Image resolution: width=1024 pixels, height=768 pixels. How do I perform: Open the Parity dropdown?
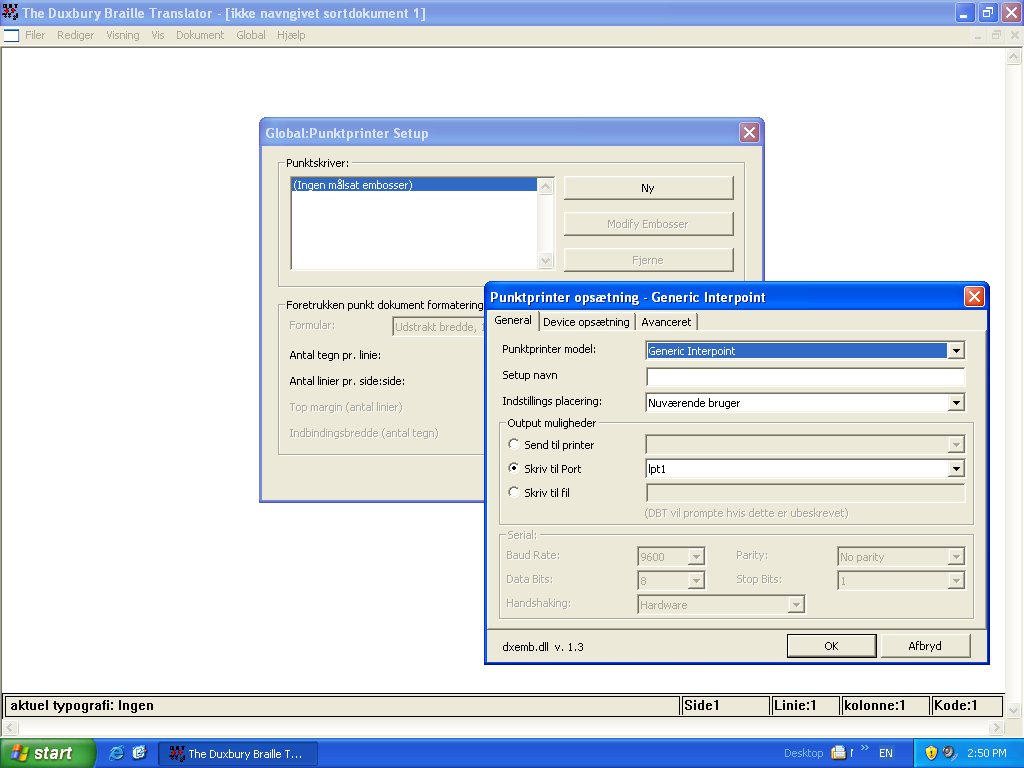coord(956,556)
